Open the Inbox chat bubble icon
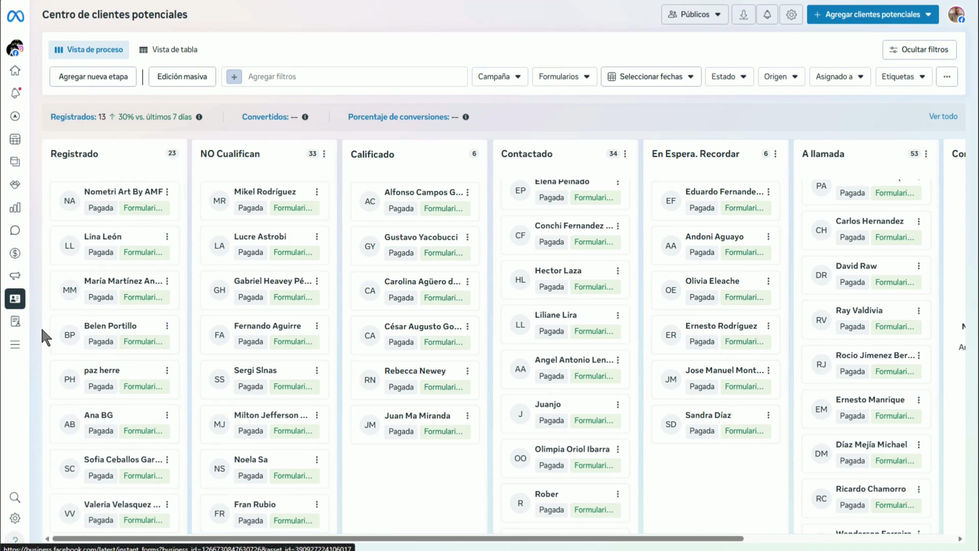Screen dimensions: 979x551 (15, 230)
